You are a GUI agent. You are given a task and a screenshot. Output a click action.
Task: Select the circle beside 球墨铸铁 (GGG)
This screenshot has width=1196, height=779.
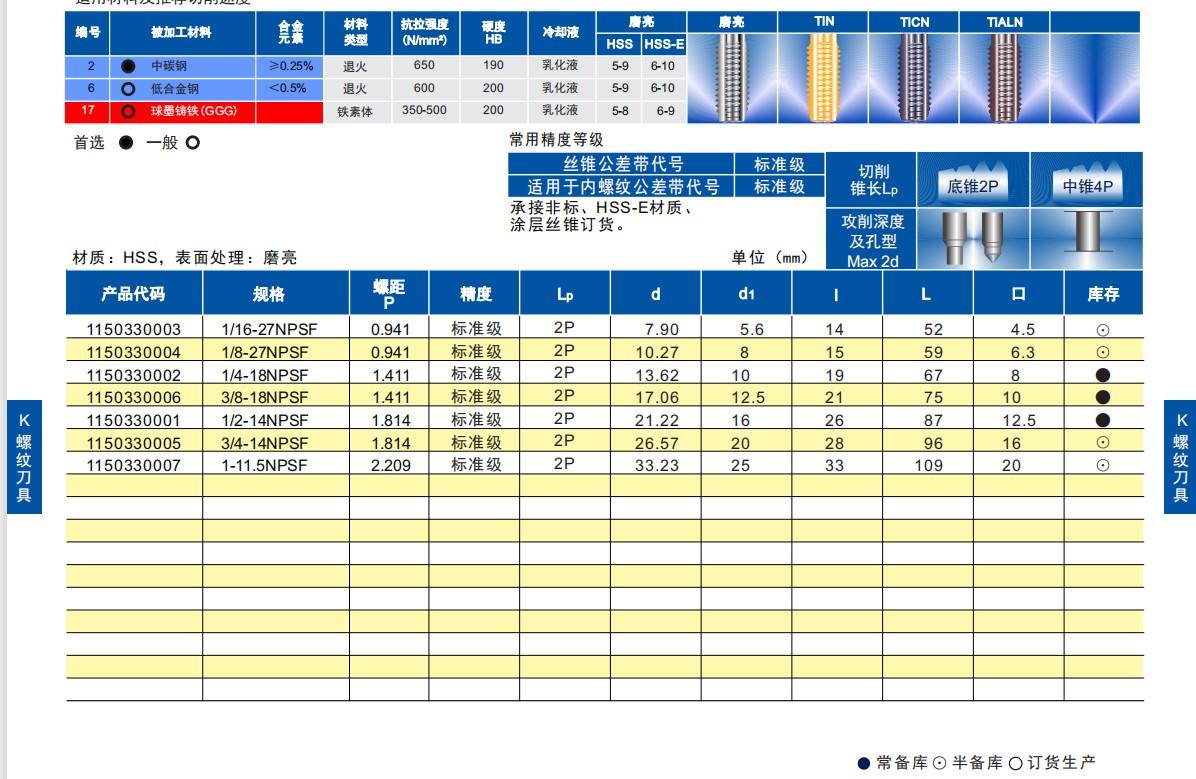127,111
